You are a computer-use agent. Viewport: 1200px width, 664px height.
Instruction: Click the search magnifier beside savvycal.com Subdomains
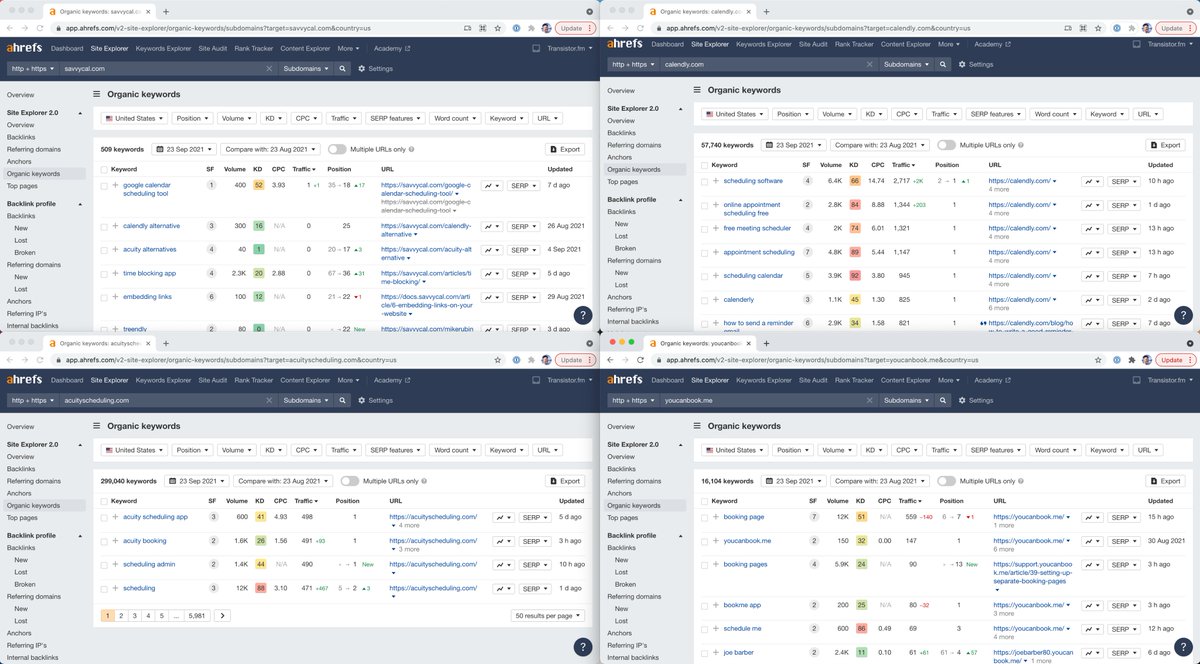pyautogui.click(x=342, y=69)
